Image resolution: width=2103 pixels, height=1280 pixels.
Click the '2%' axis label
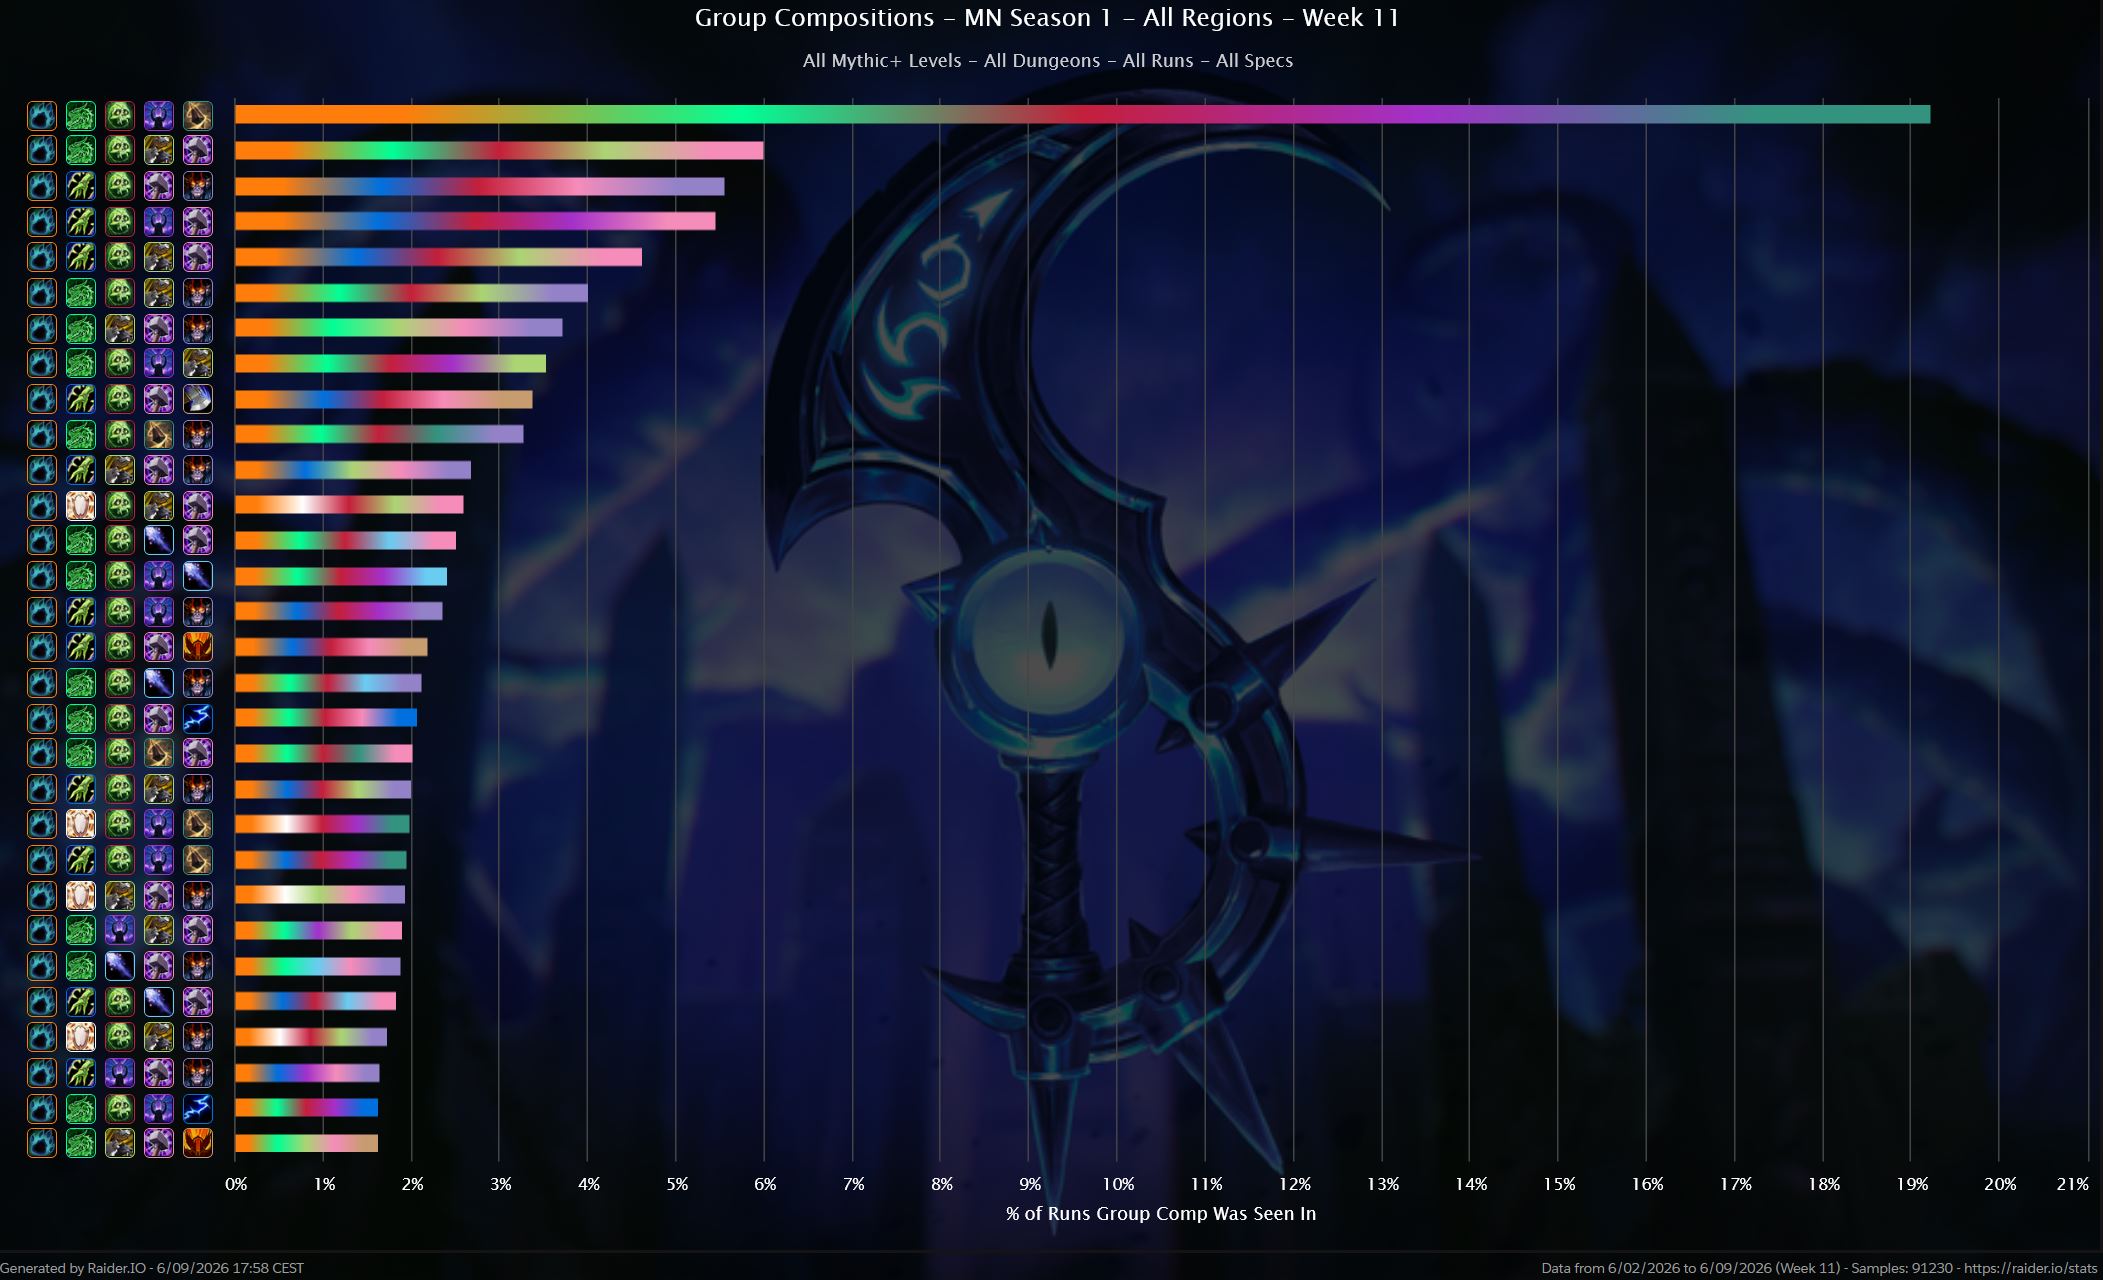tap(412, 1184)
